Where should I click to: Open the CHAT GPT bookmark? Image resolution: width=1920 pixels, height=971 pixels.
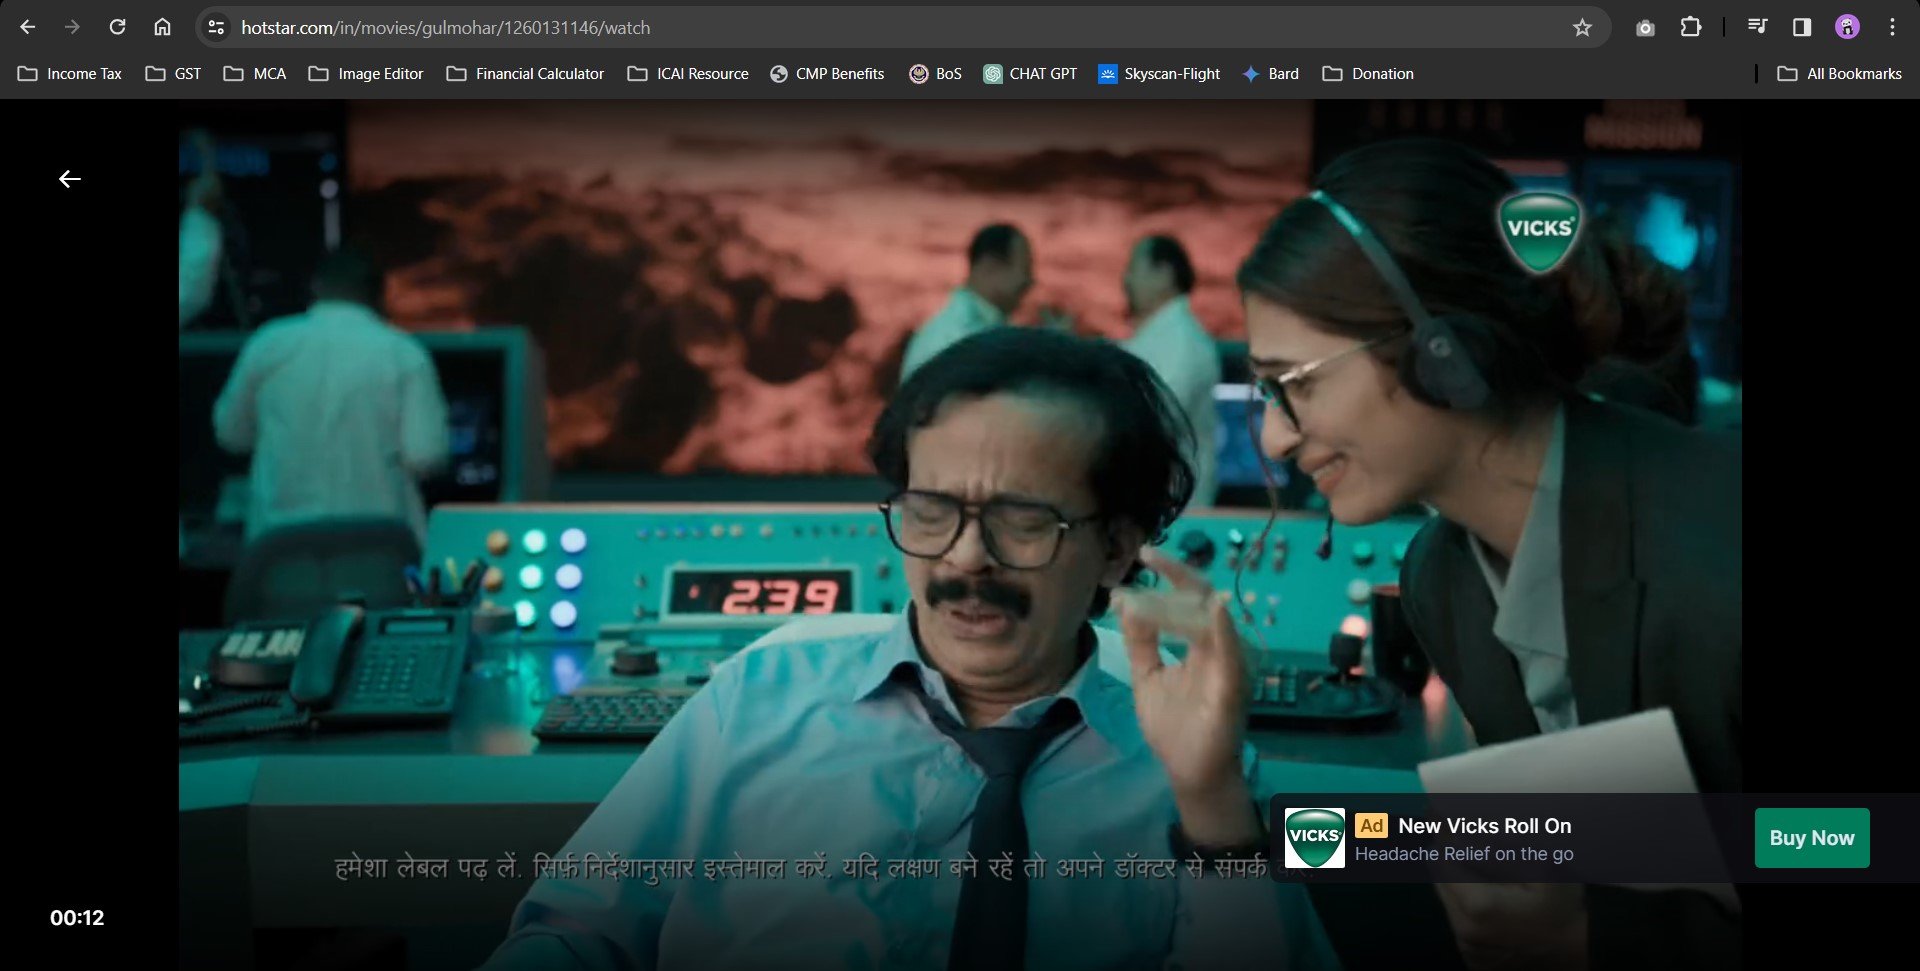pyautogui.click(x=1030, y=74)
